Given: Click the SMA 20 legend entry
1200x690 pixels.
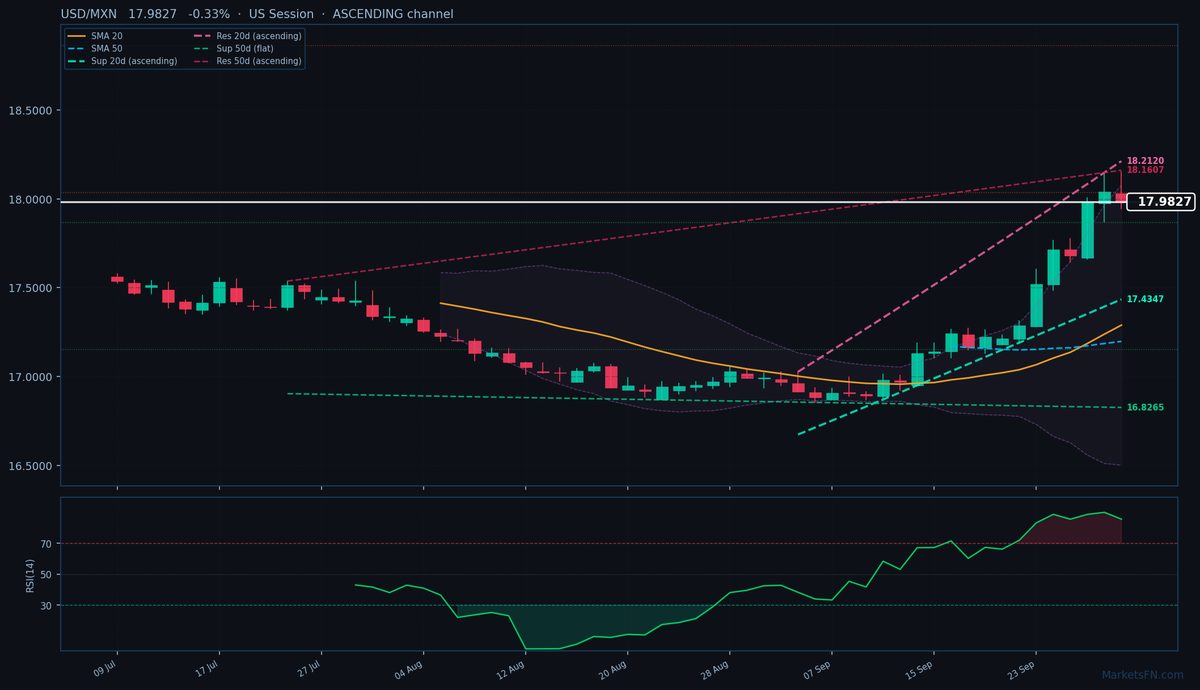Looking at the screenshot, I should click(x=95, y=36).
